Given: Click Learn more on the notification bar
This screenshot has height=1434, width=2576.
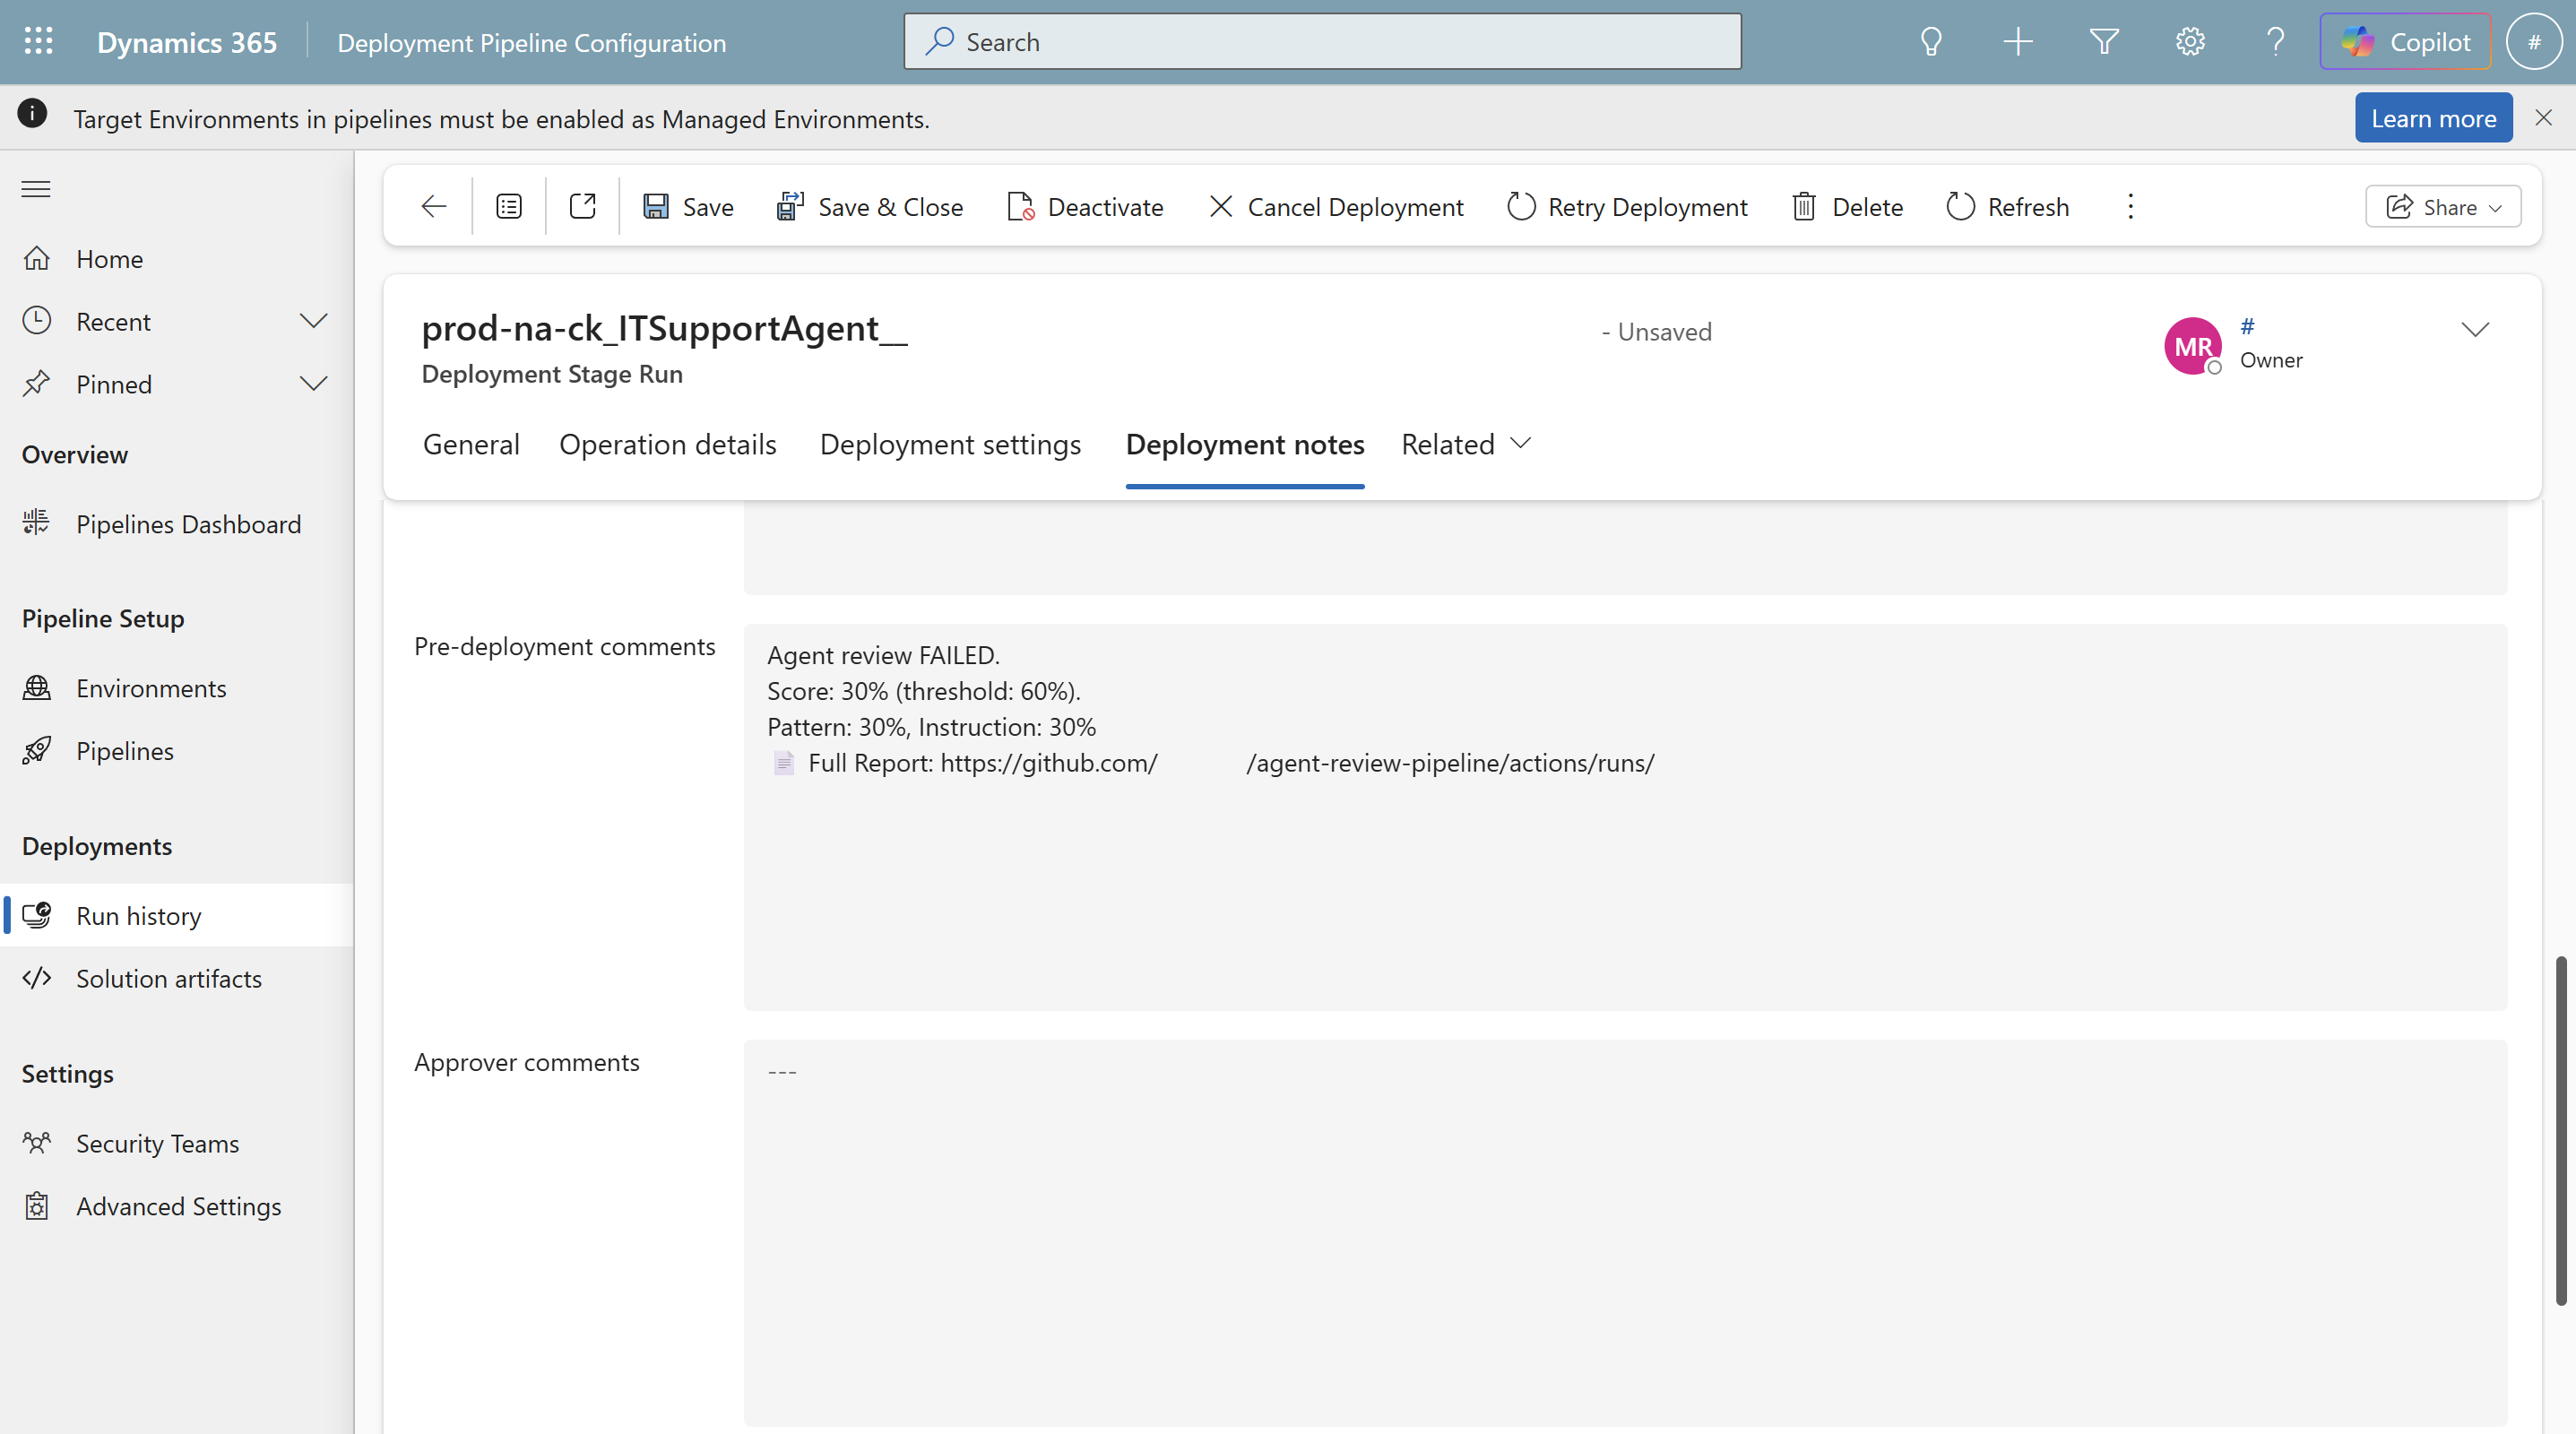Looking at the screenshot, I should point(2433,118).
